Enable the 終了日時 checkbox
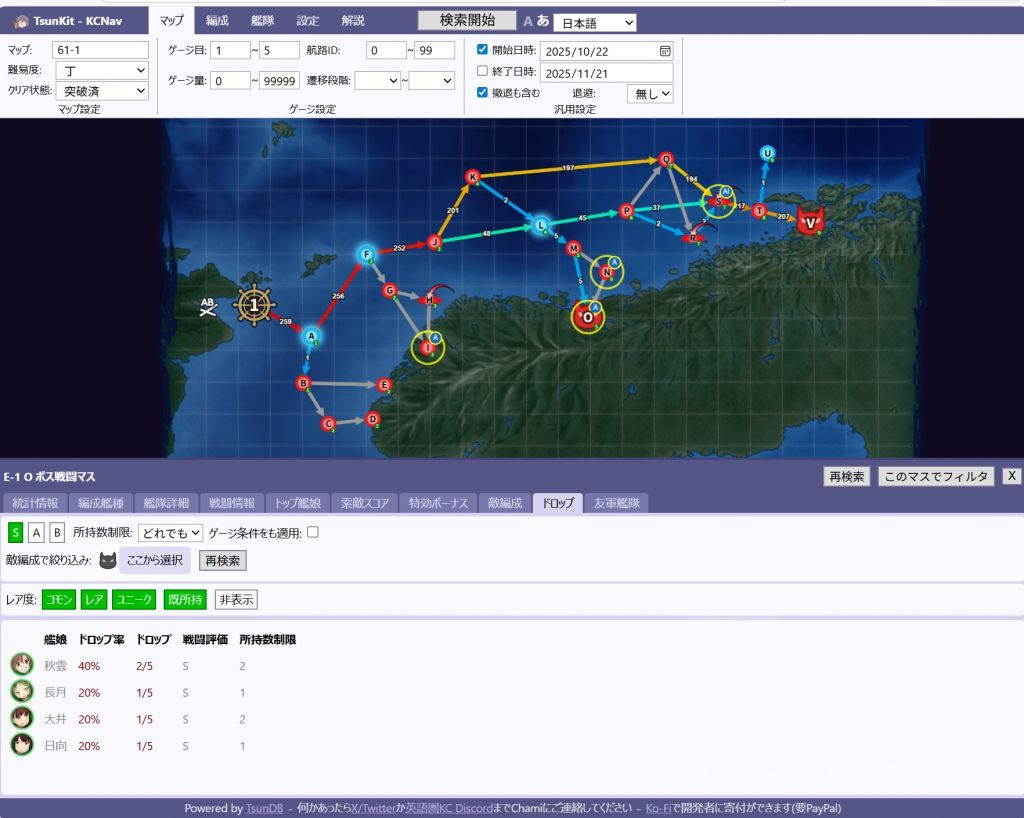Image resolution: width=1024 pixels, height=818 pixels. pos(483,71)
